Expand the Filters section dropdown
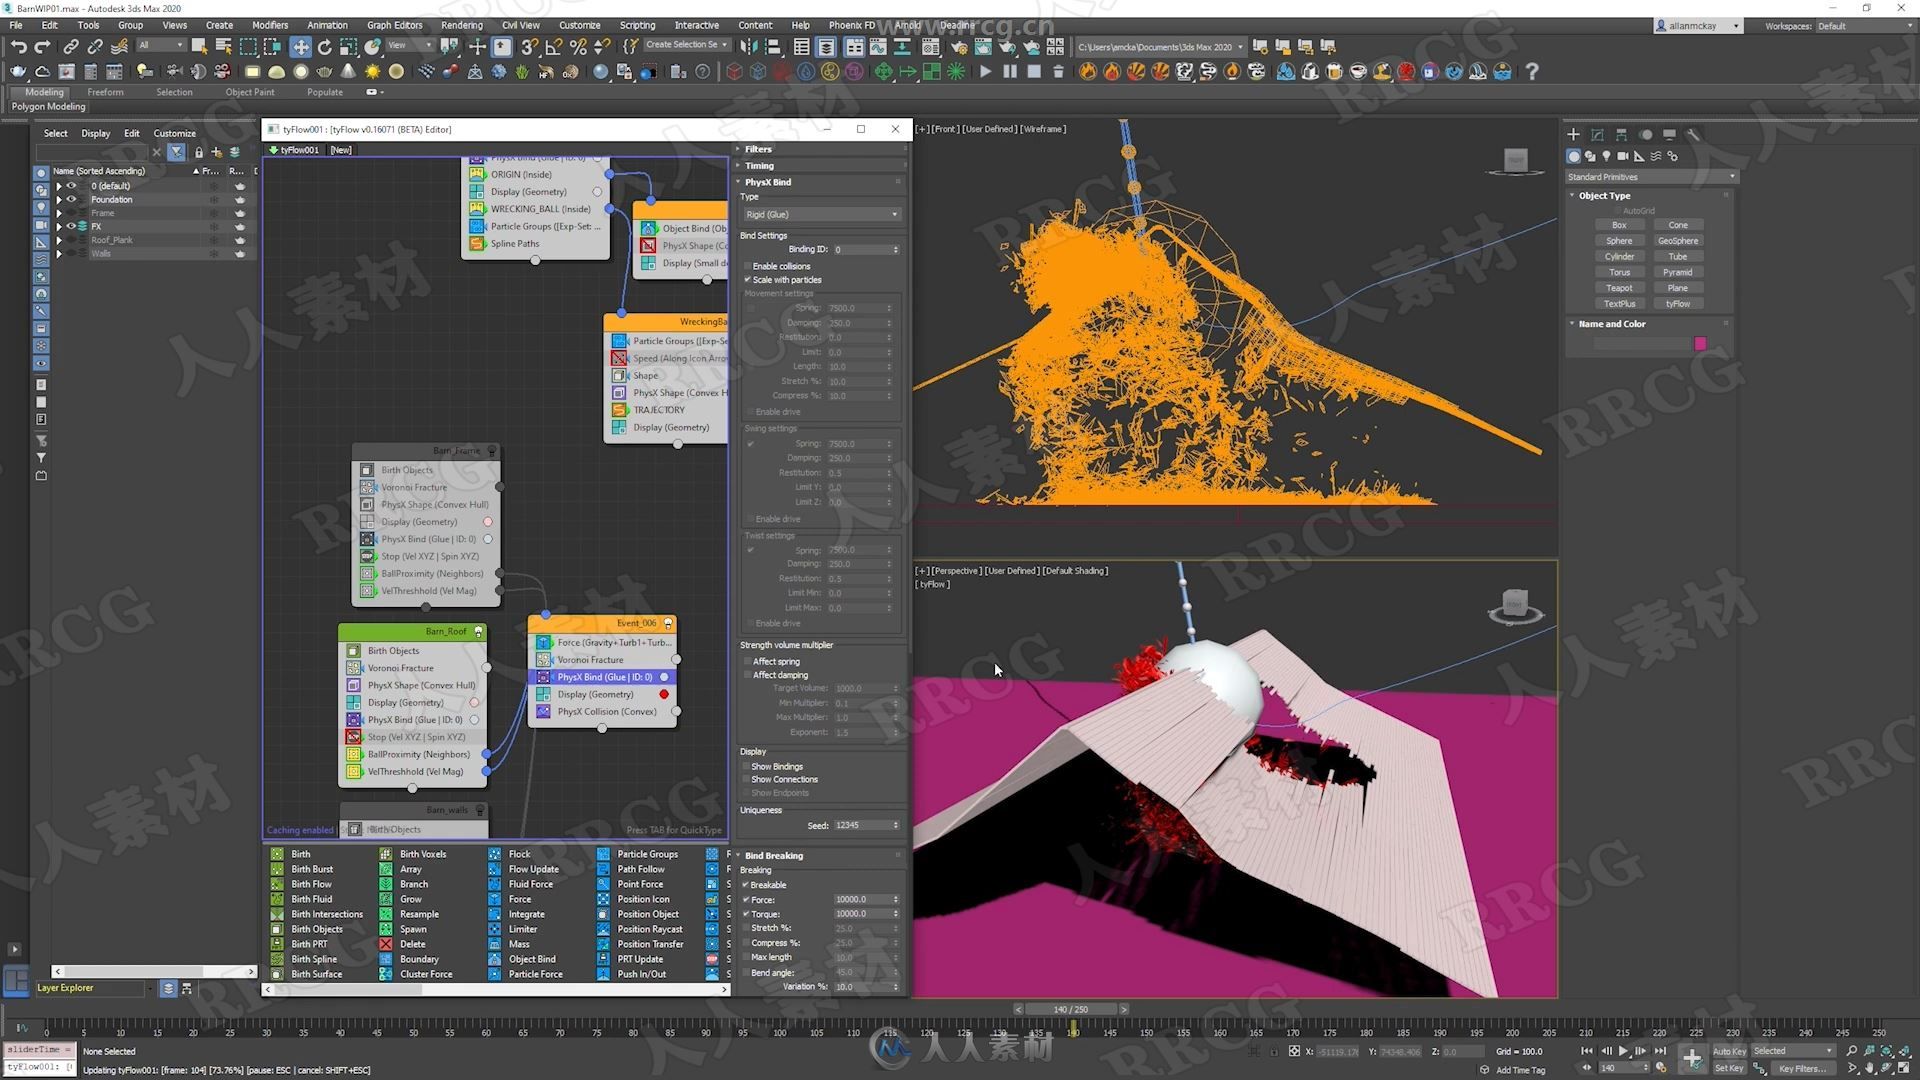The height and width of the screenshot is (1080, 1920). [x=758, y=149]
